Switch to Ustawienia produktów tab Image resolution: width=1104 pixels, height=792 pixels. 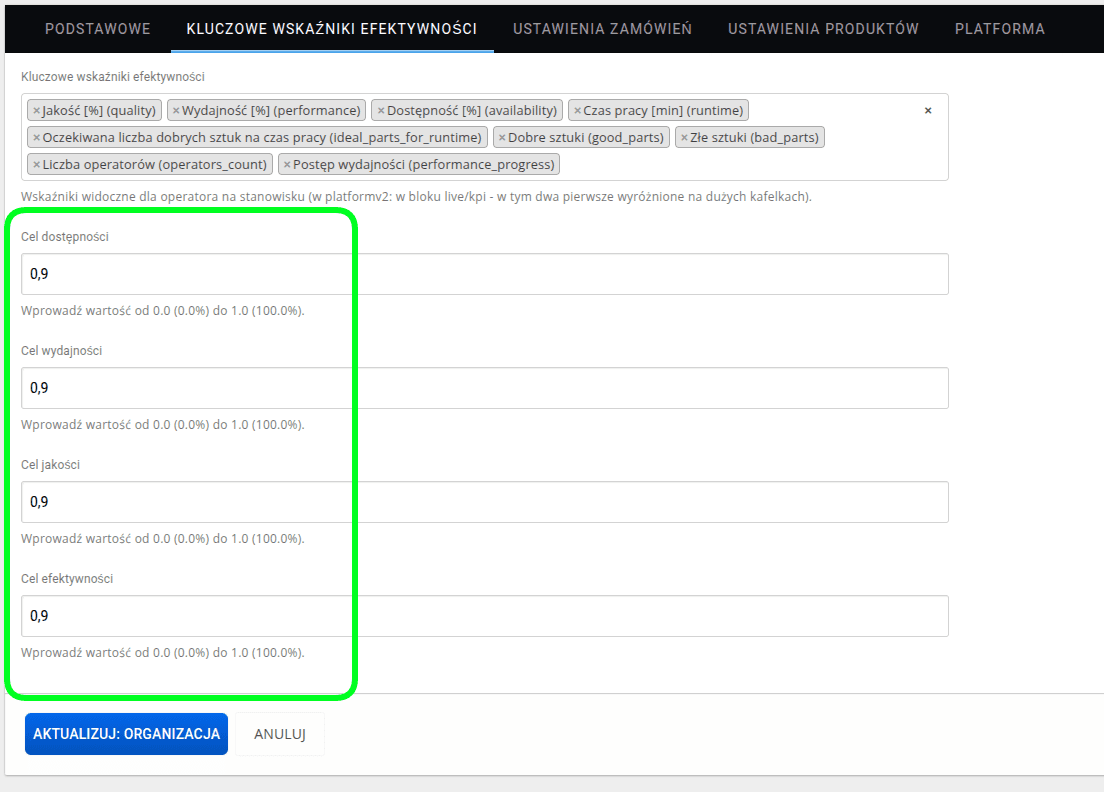pyautogui.click(x=823, y=29)
